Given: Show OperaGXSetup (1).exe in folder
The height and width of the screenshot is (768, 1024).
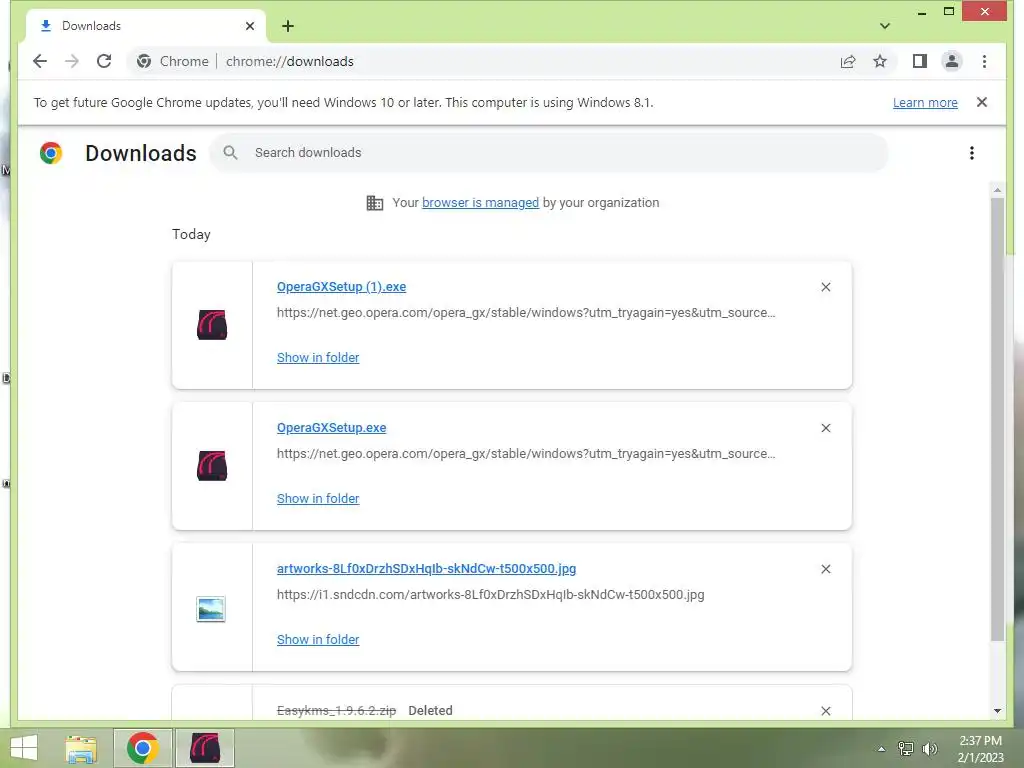Looking at the screenshot, I should (318, 357).
